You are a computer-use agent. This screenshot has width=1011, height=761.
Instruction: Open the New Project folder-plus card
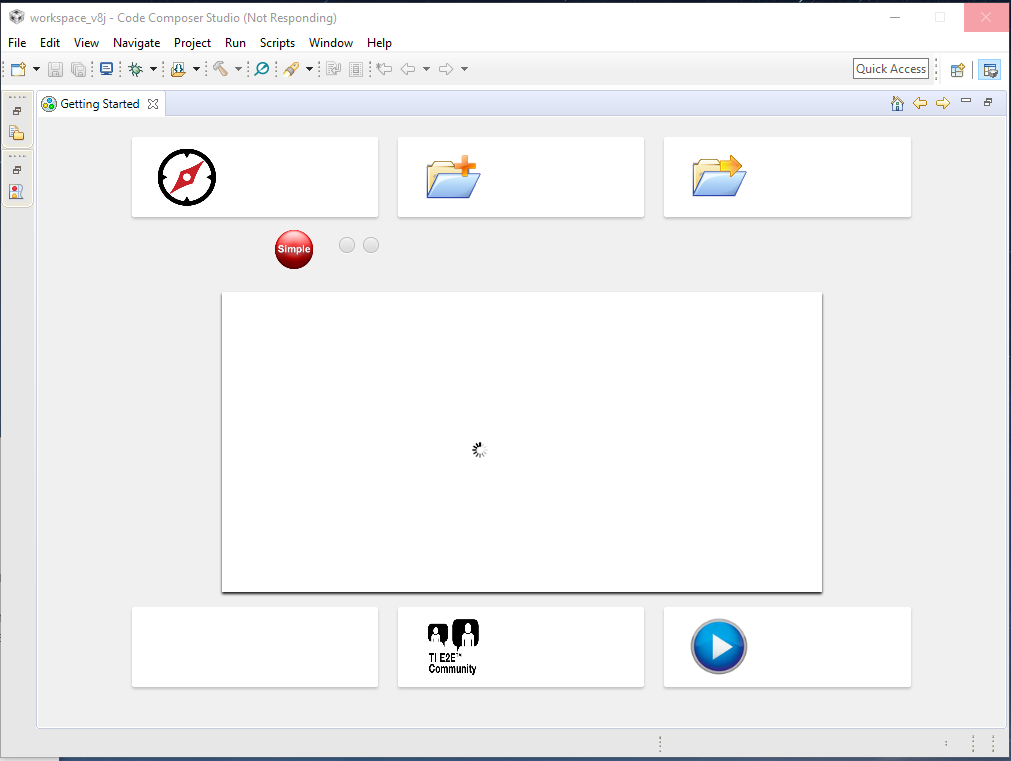point(520,177)
